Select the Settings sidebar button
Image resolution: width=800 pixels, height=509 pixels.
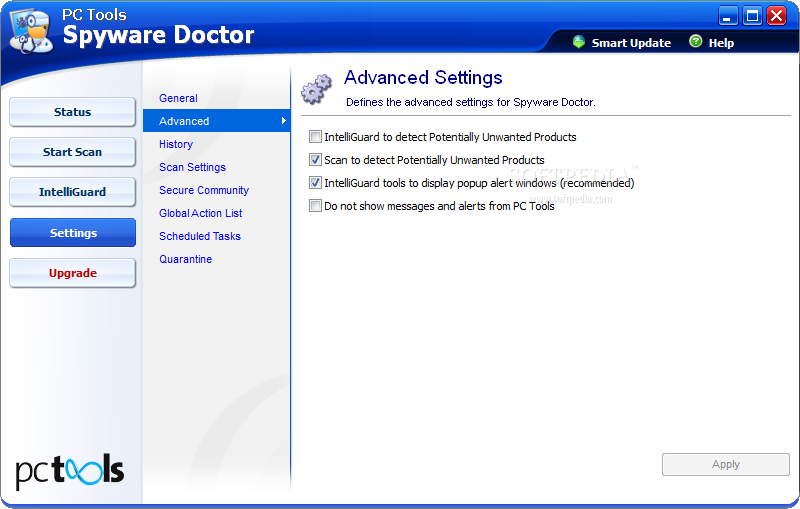click(x=73, y=233)
